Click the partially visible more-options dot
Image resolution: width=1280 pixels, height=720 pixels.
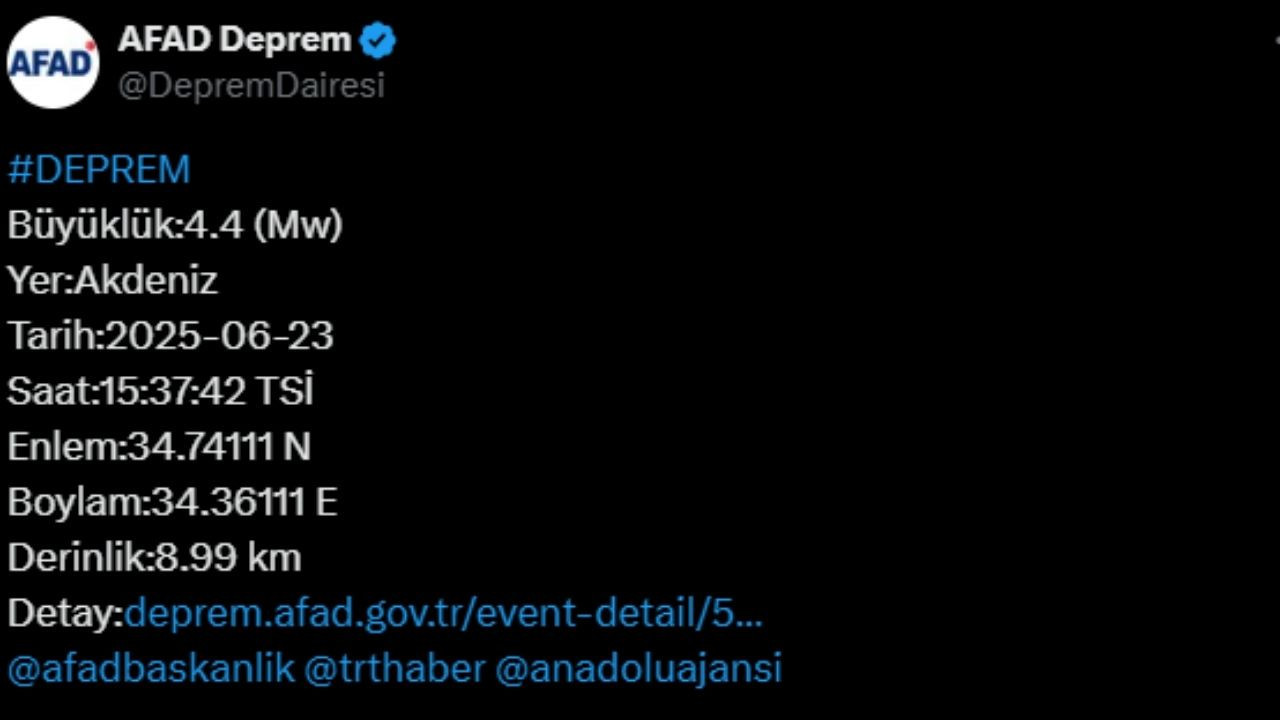[1277, 40]
